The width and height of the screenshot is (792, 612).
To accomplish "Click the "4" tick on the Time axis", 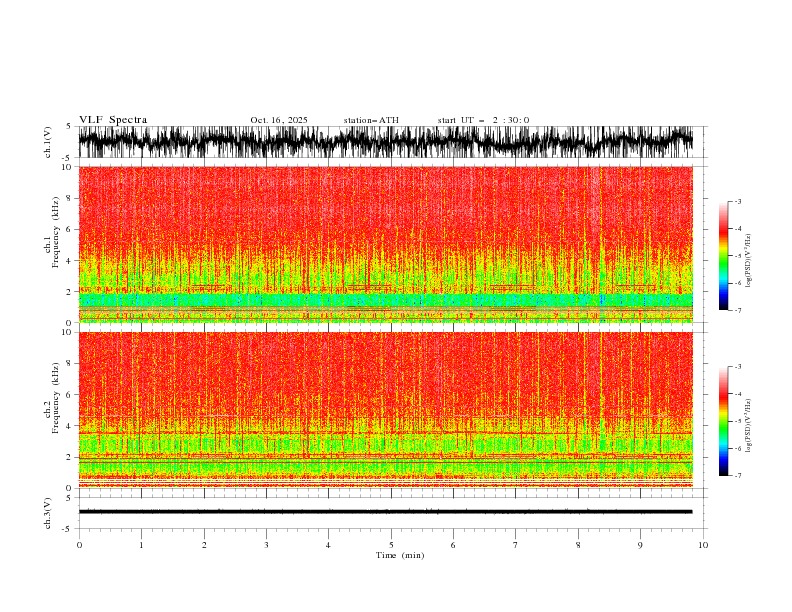I will (328, 545).
